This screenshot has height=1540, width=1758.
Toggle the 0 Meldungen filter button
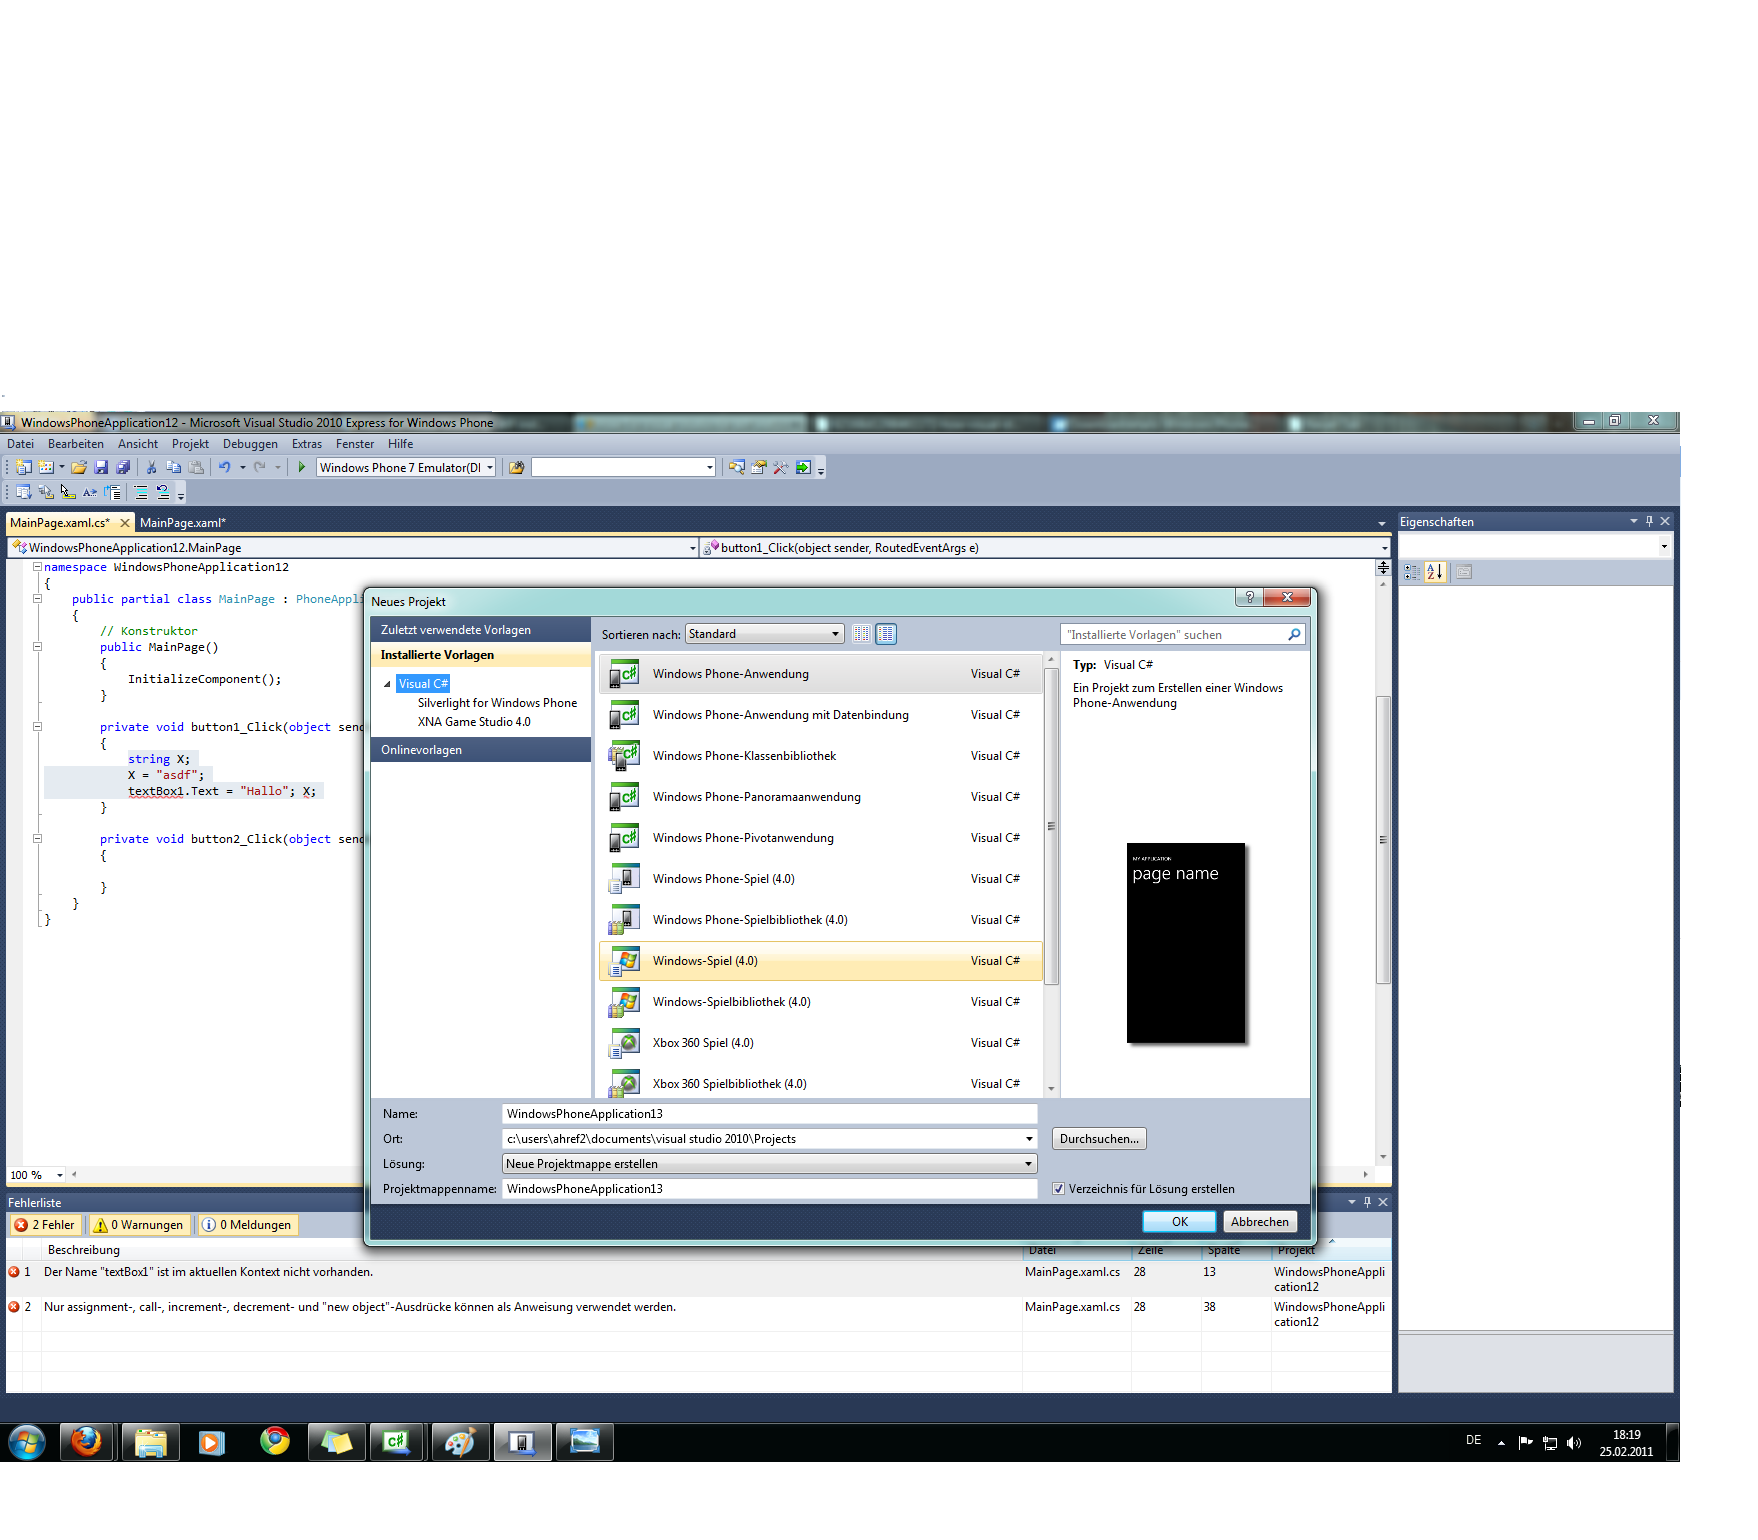[x=247, y=1225]
